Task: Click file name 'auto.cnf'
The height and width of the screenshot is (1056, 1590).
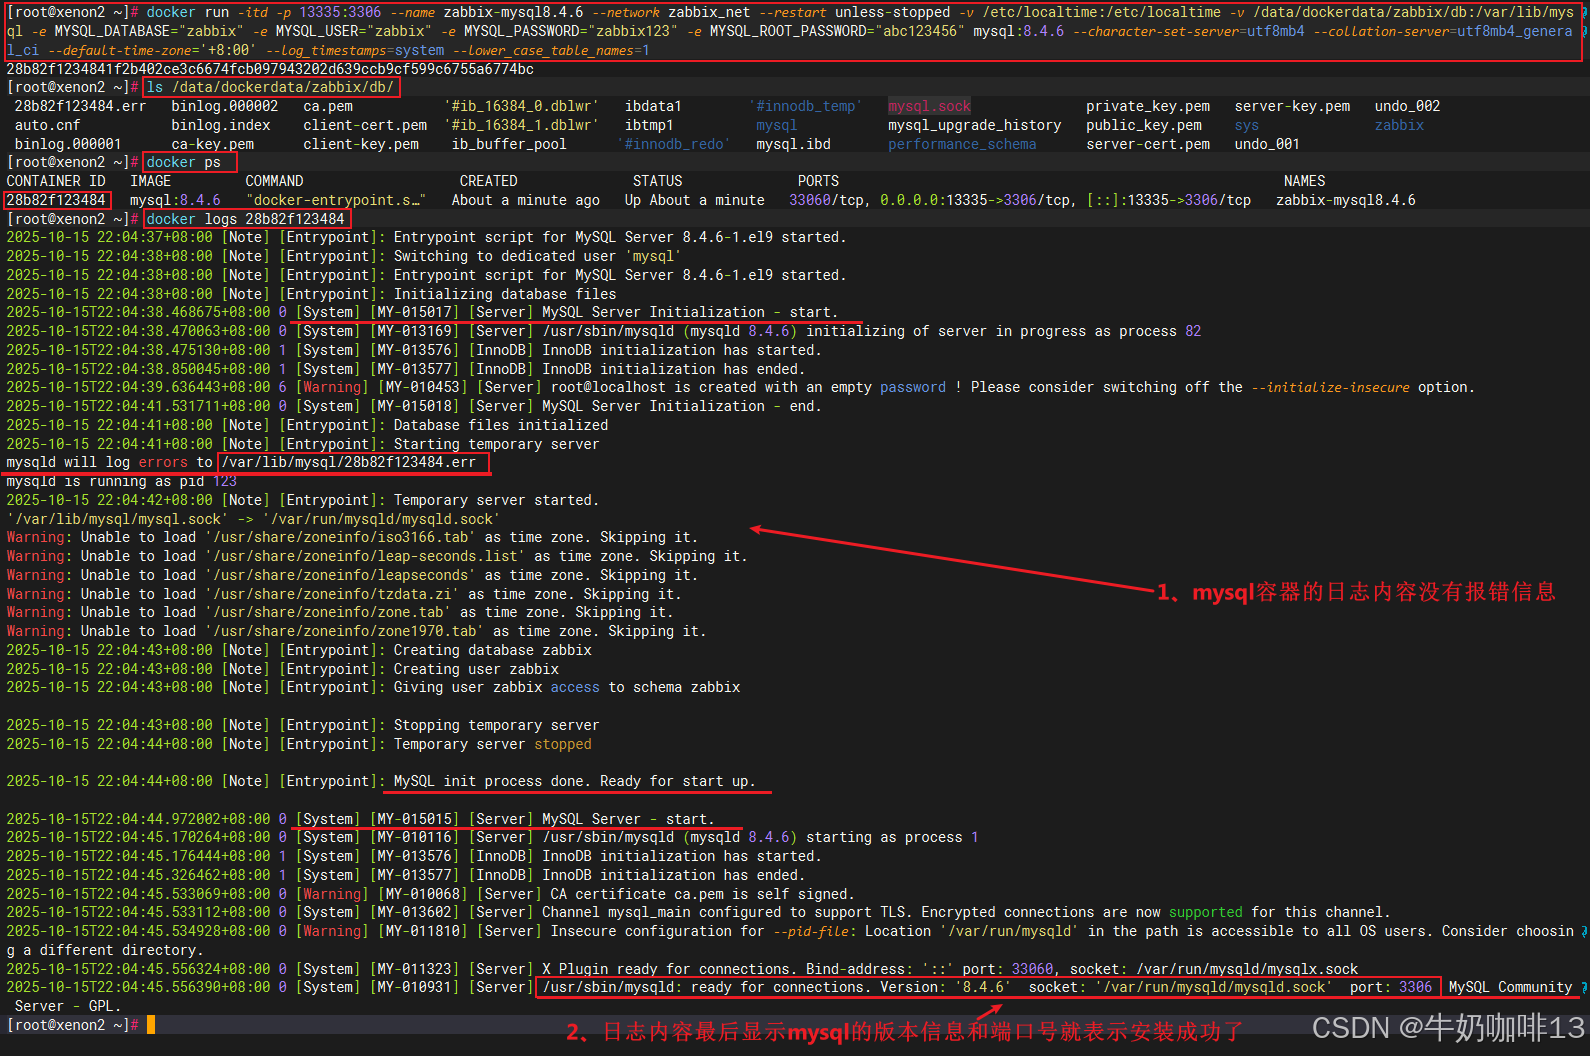Action: point(47,125)
